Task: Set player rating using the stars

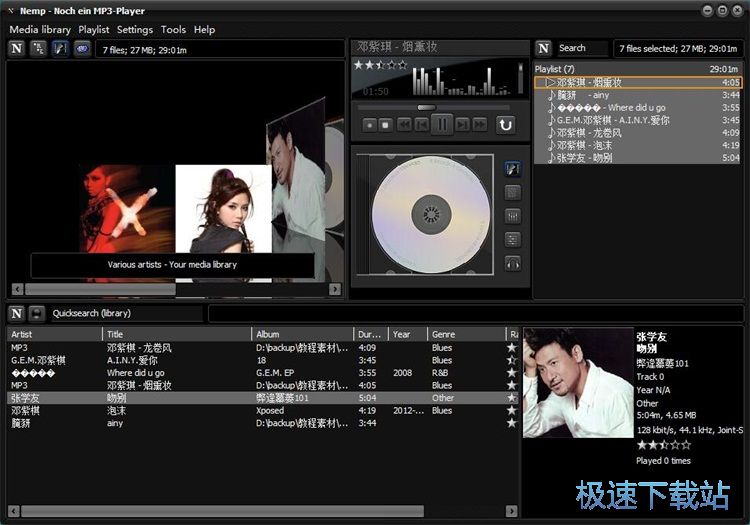Action: point(380,65)
